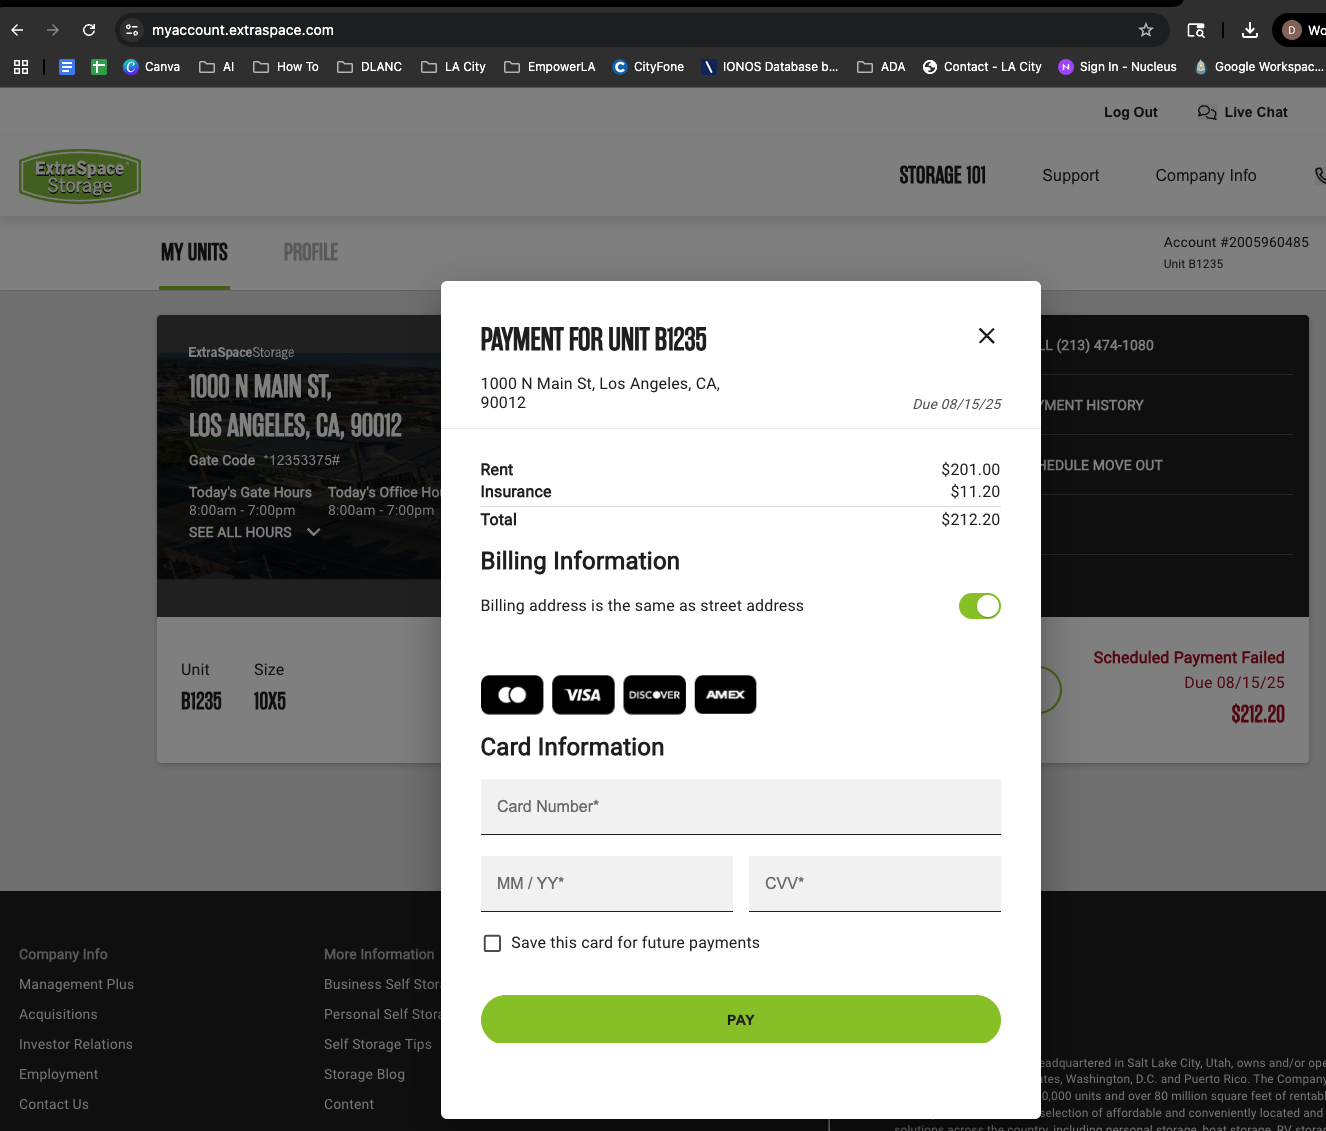Click the Mastercard card logo icon
Viewport: 1326px width, 1131px height.
512,695
